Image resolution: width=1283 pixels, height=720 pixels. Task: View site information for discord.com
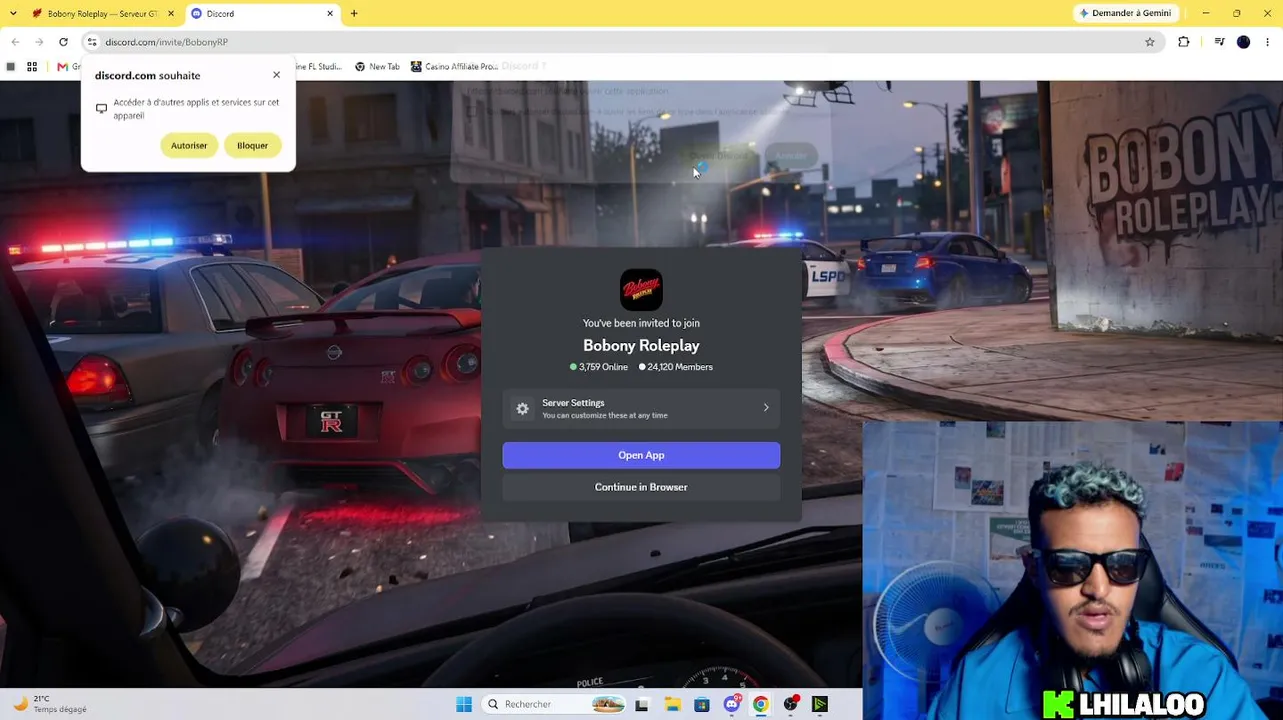92,42
